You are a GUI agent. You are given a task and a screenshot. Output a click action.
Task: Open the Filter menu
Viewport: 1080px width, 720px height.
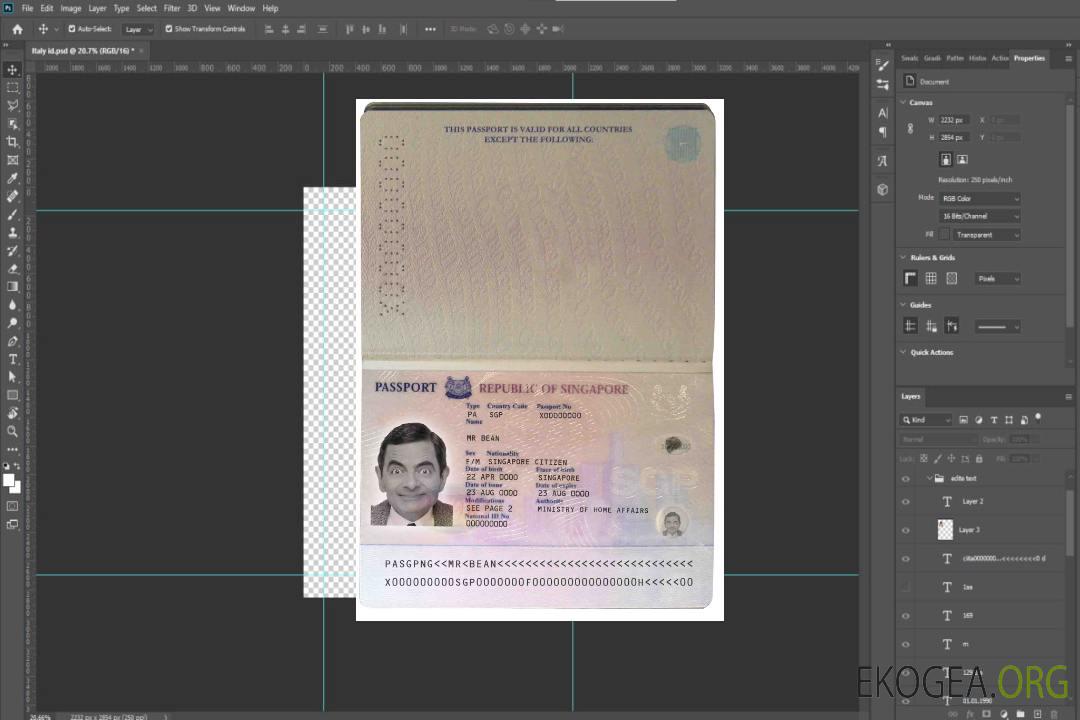click(172, 8)
